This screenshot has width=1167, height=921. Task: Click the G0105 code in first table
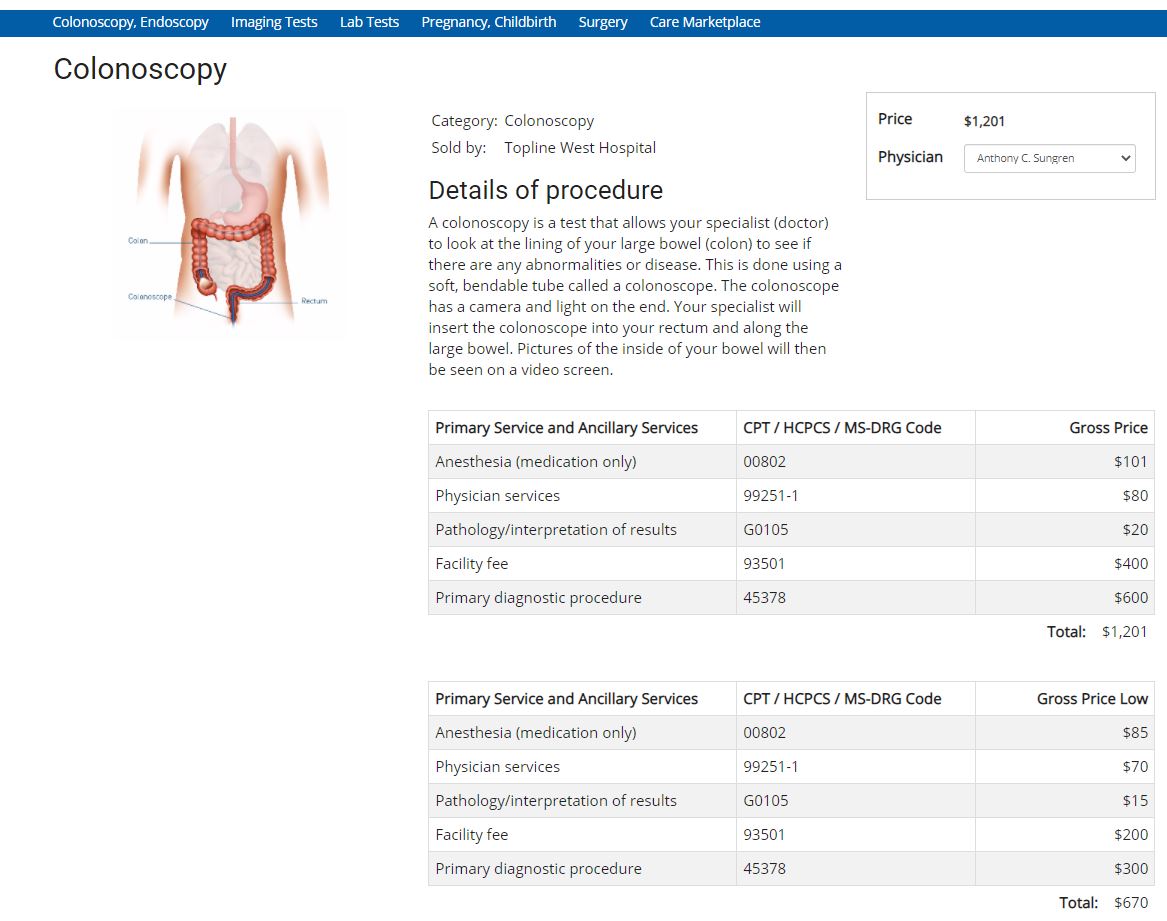765,530
